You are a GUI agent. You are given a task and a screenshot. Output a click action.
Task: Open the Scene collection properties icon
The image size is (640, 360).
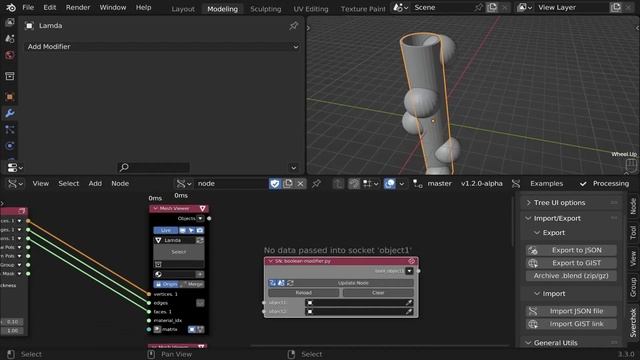click(10, 76)
